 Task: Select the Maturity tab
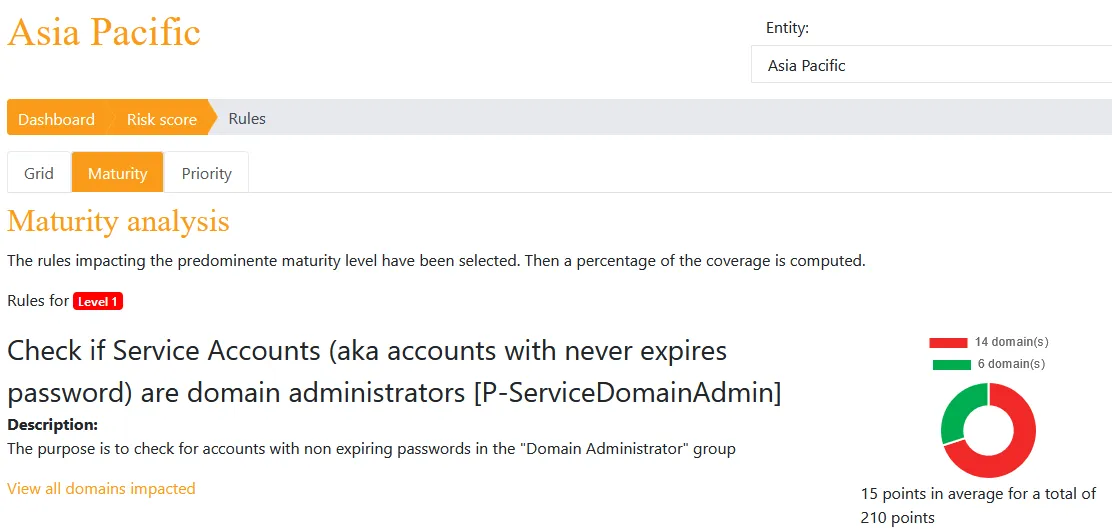click(118, 173)
